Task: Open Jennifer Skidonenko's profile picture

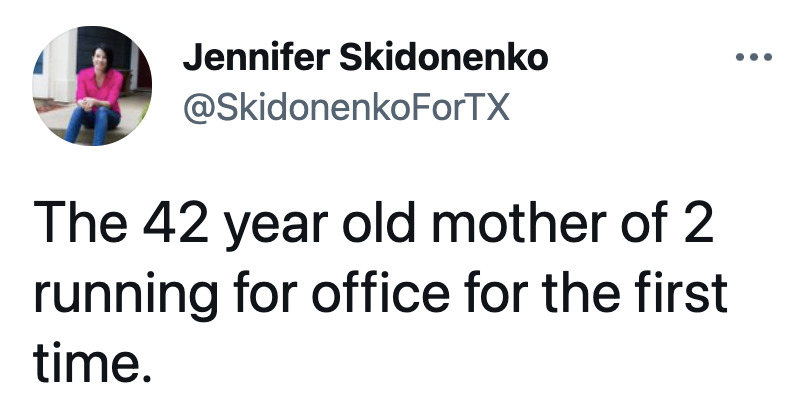Action: [x=92, y=86]
